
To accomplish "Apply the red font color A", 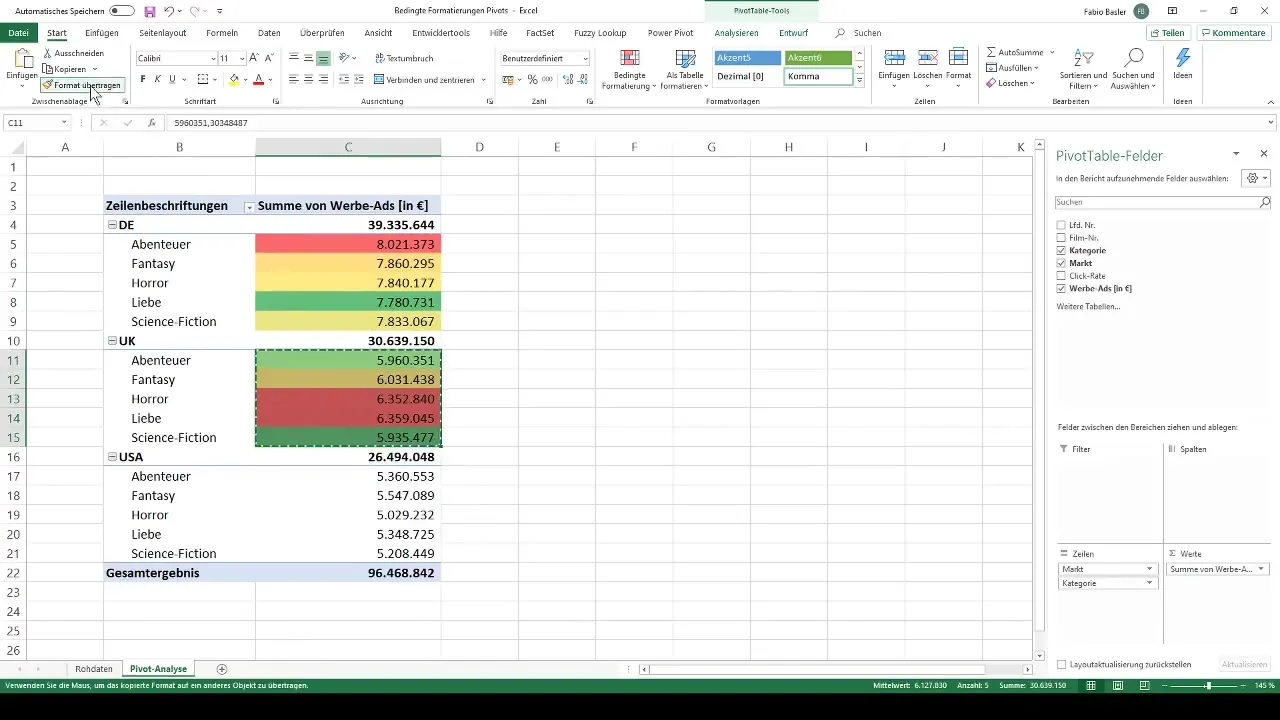I will [258, 79].
